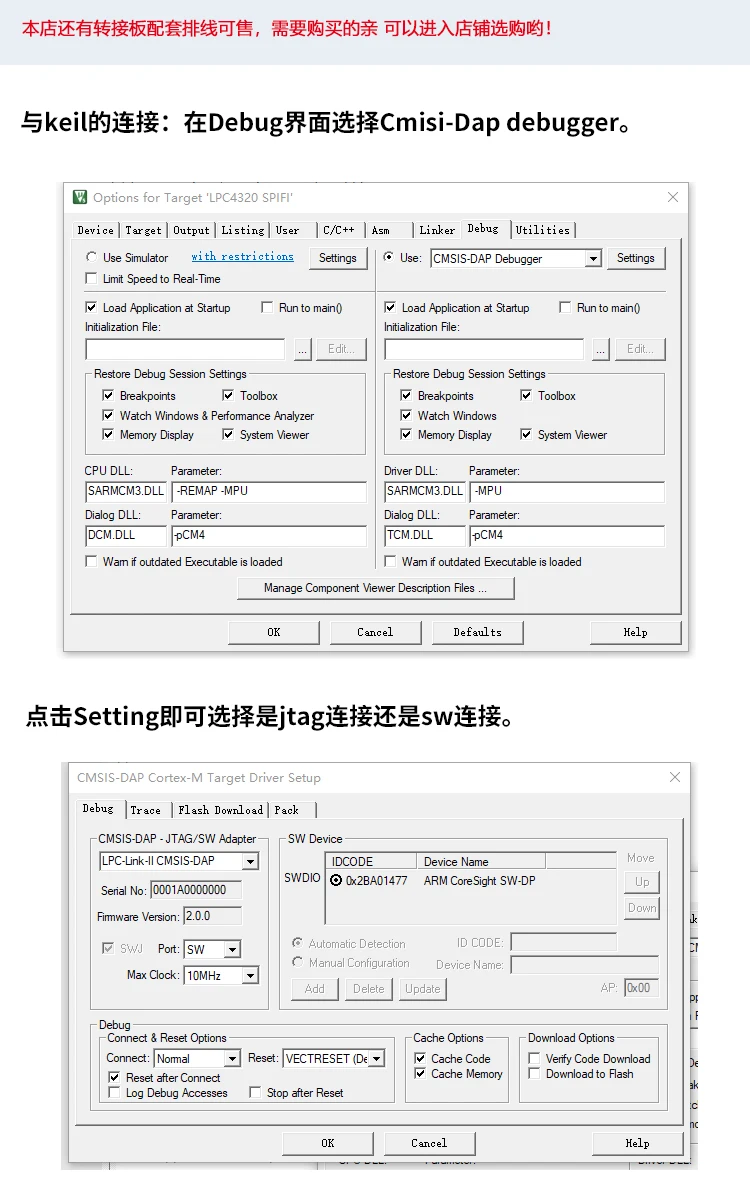Click Cancel in Options dialog
The image size is (750, 1191).
point(375,632)
